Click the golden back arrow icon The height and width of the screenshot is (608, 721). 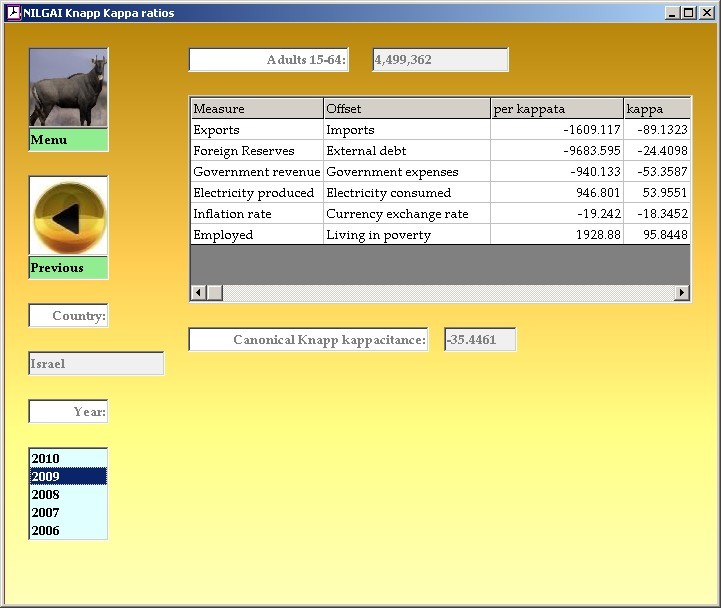(x=68, y=216)
